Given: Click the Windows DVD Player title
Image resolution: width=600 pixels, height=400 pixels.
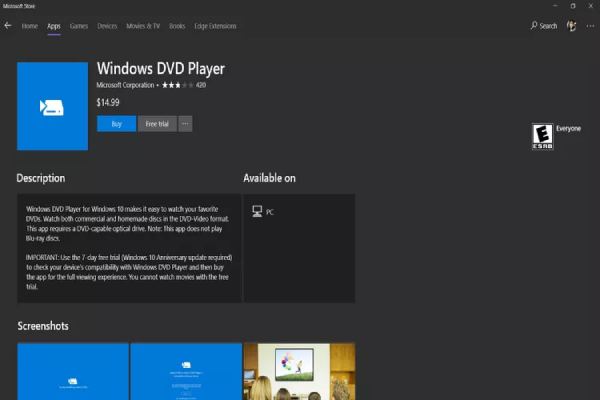Looking at the screenshot, I should pos(161,69).
